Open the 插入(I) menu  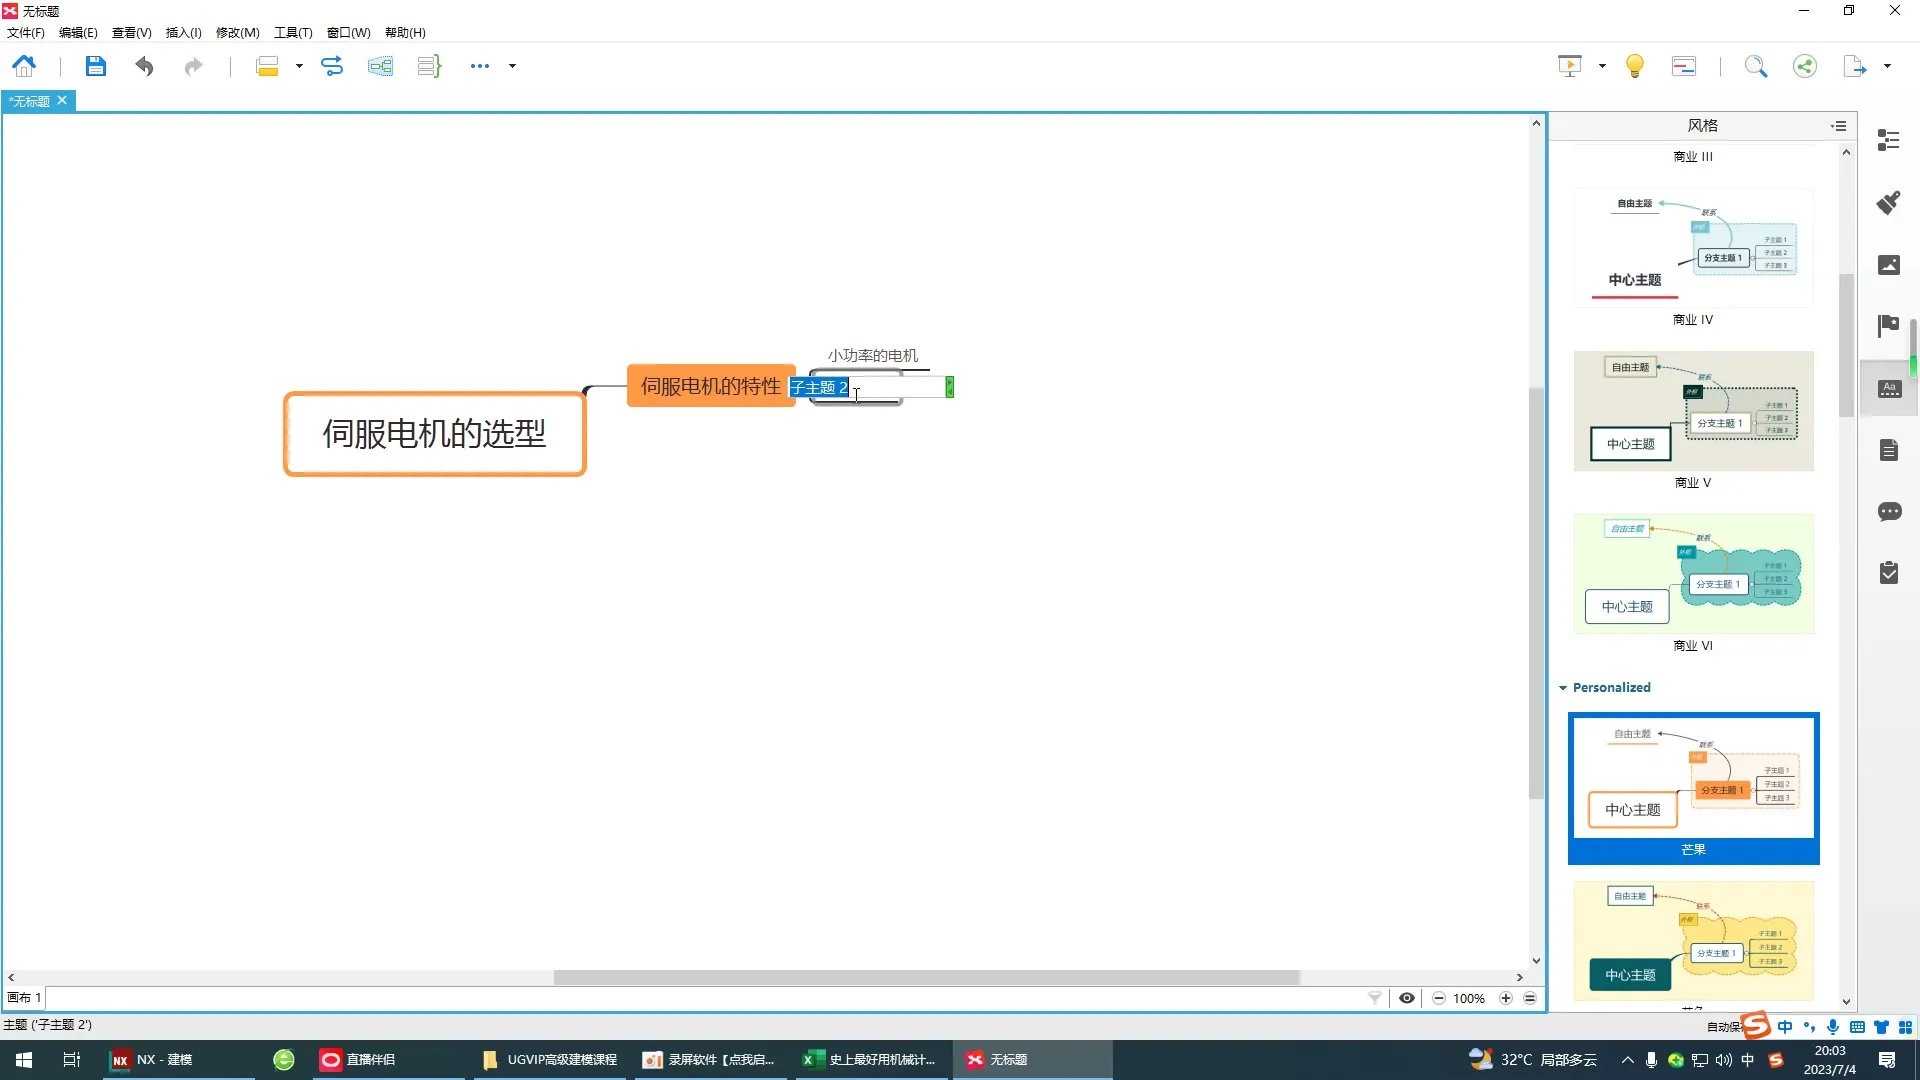click(183, 32)
